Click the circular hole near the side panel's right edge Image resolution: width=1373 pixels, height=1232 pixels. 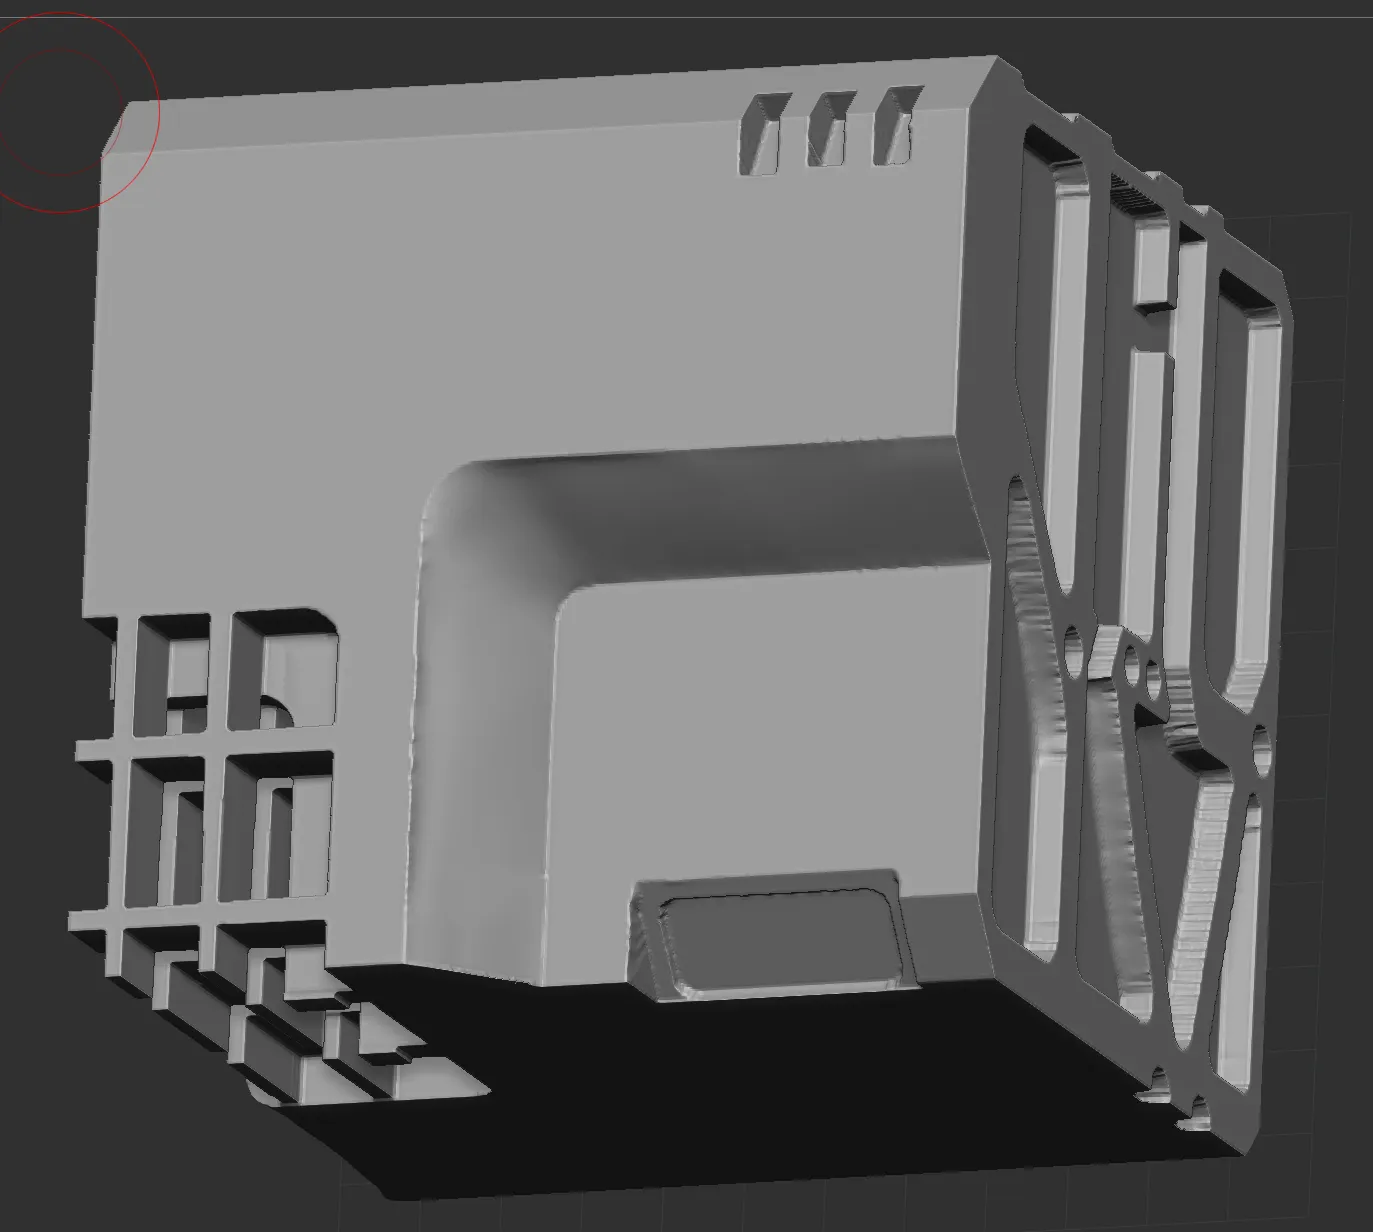pyautogui.click(x=1259, y=741)
